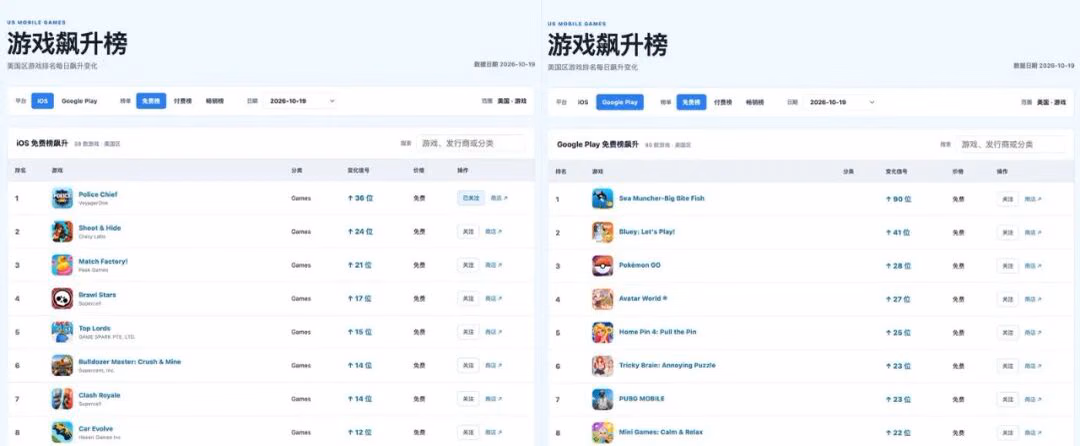Click the Avatar World game icon
Viewport: 1080px width, 446px height.
(603, 299)
